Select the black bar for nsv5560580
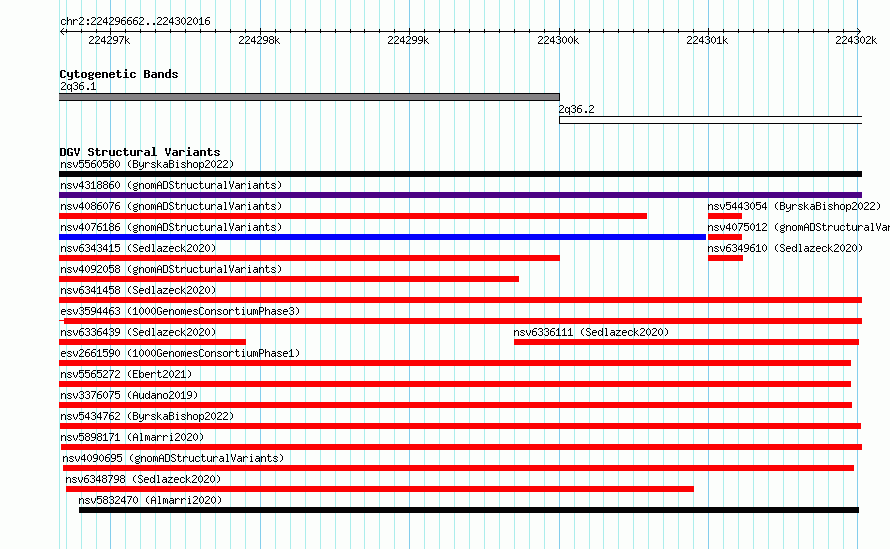This screenshot has width=890, height=549. coord(460,174)
